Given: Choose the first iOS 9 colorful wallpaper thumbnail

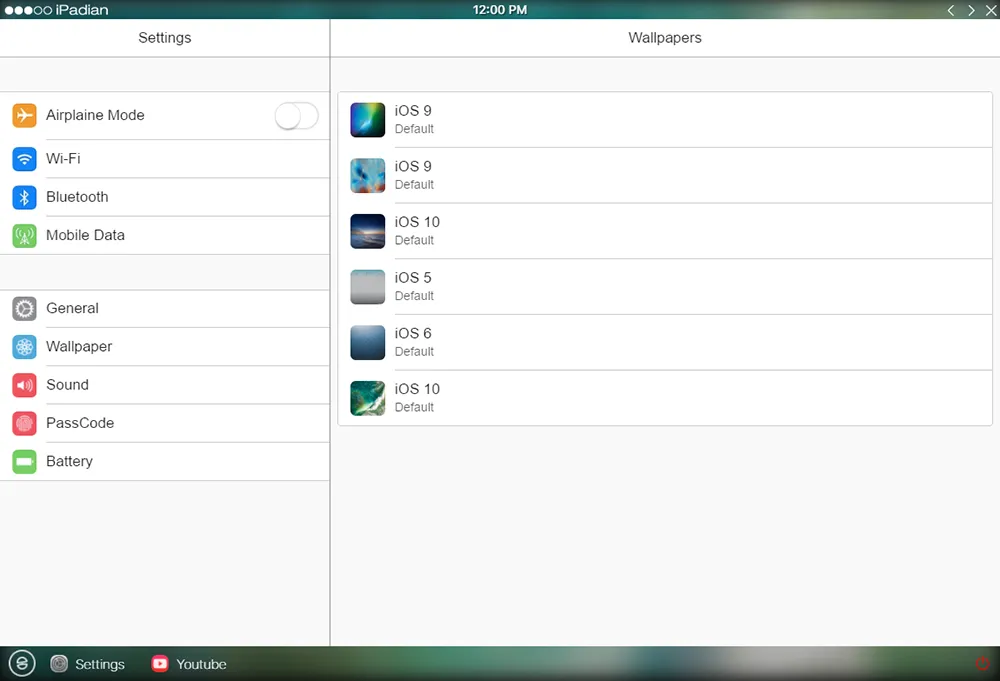Looking at the screenshot, I should pyautogui.click(x=367, y=120).
